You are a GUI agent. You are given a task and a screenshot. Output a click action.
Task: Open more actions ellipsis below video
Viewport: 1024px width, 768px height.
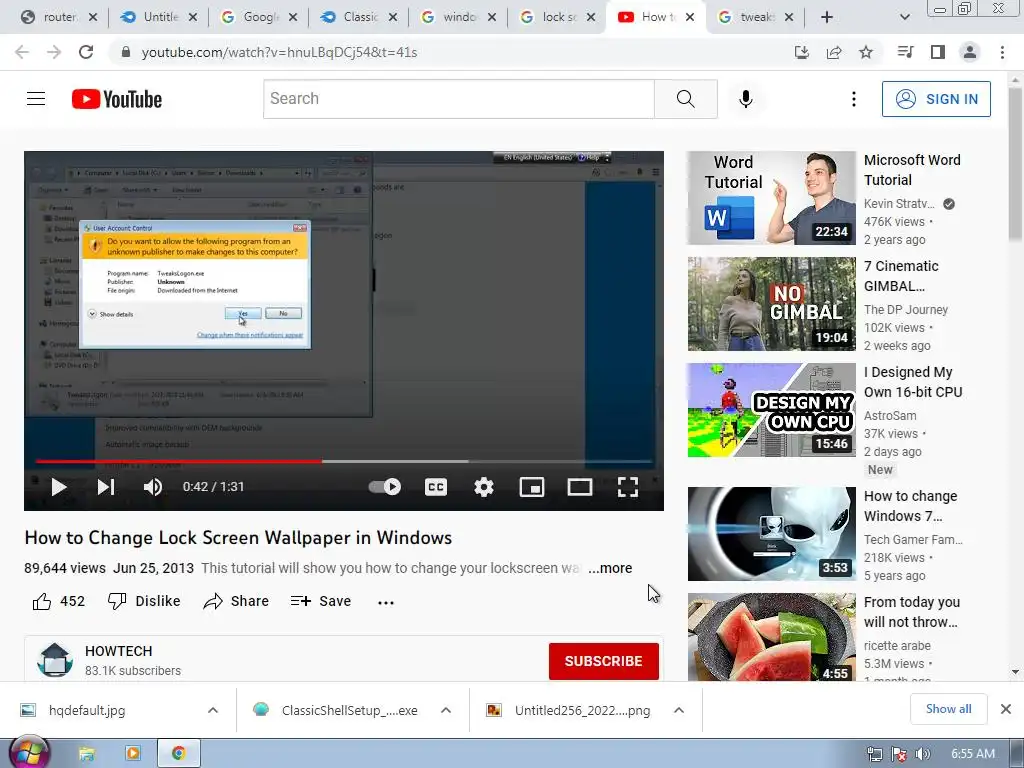(x=386, y=602)
